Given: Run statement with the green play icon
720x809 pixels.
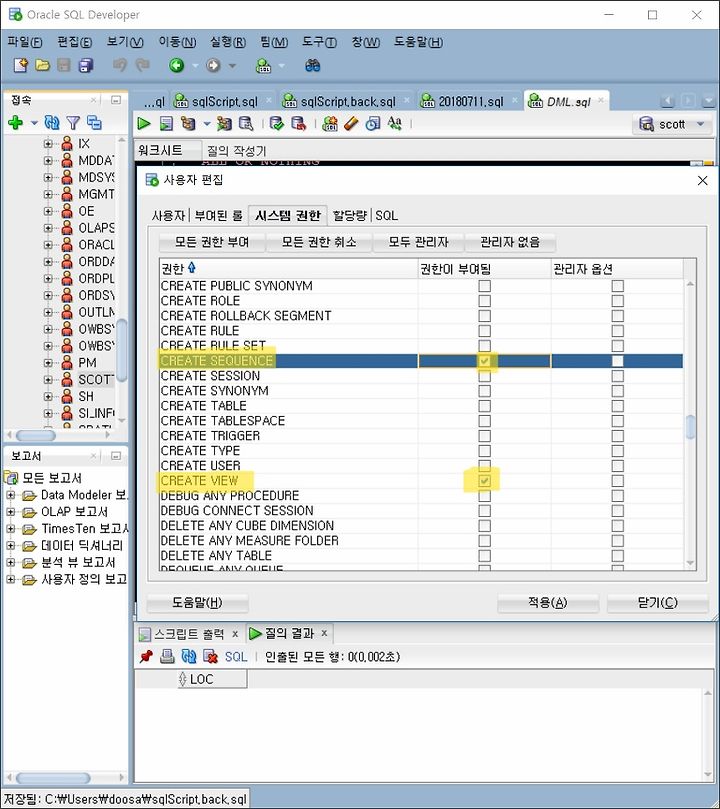Looking at the screenshot, I should (144, 123).
